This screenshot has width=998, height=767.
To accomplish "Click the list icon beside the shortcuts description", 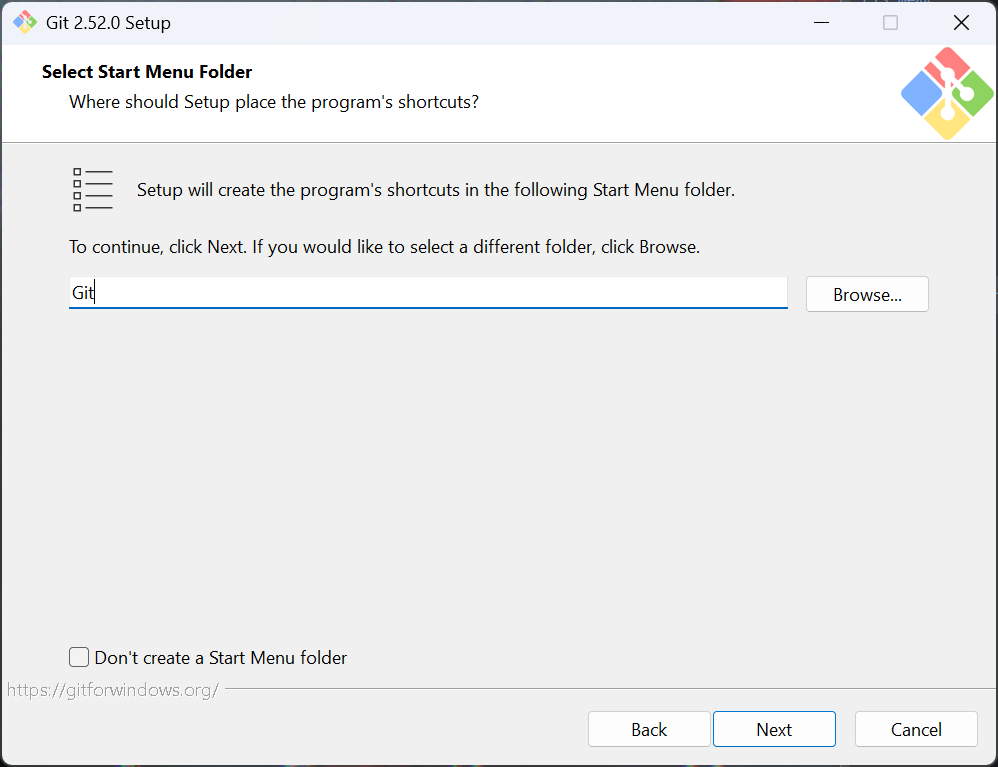I will (93, 190).
